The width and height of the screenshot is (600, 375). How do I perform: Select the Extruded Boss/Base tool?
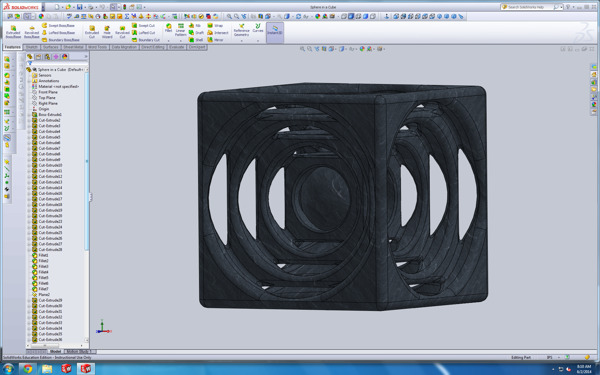coord(13,32)
